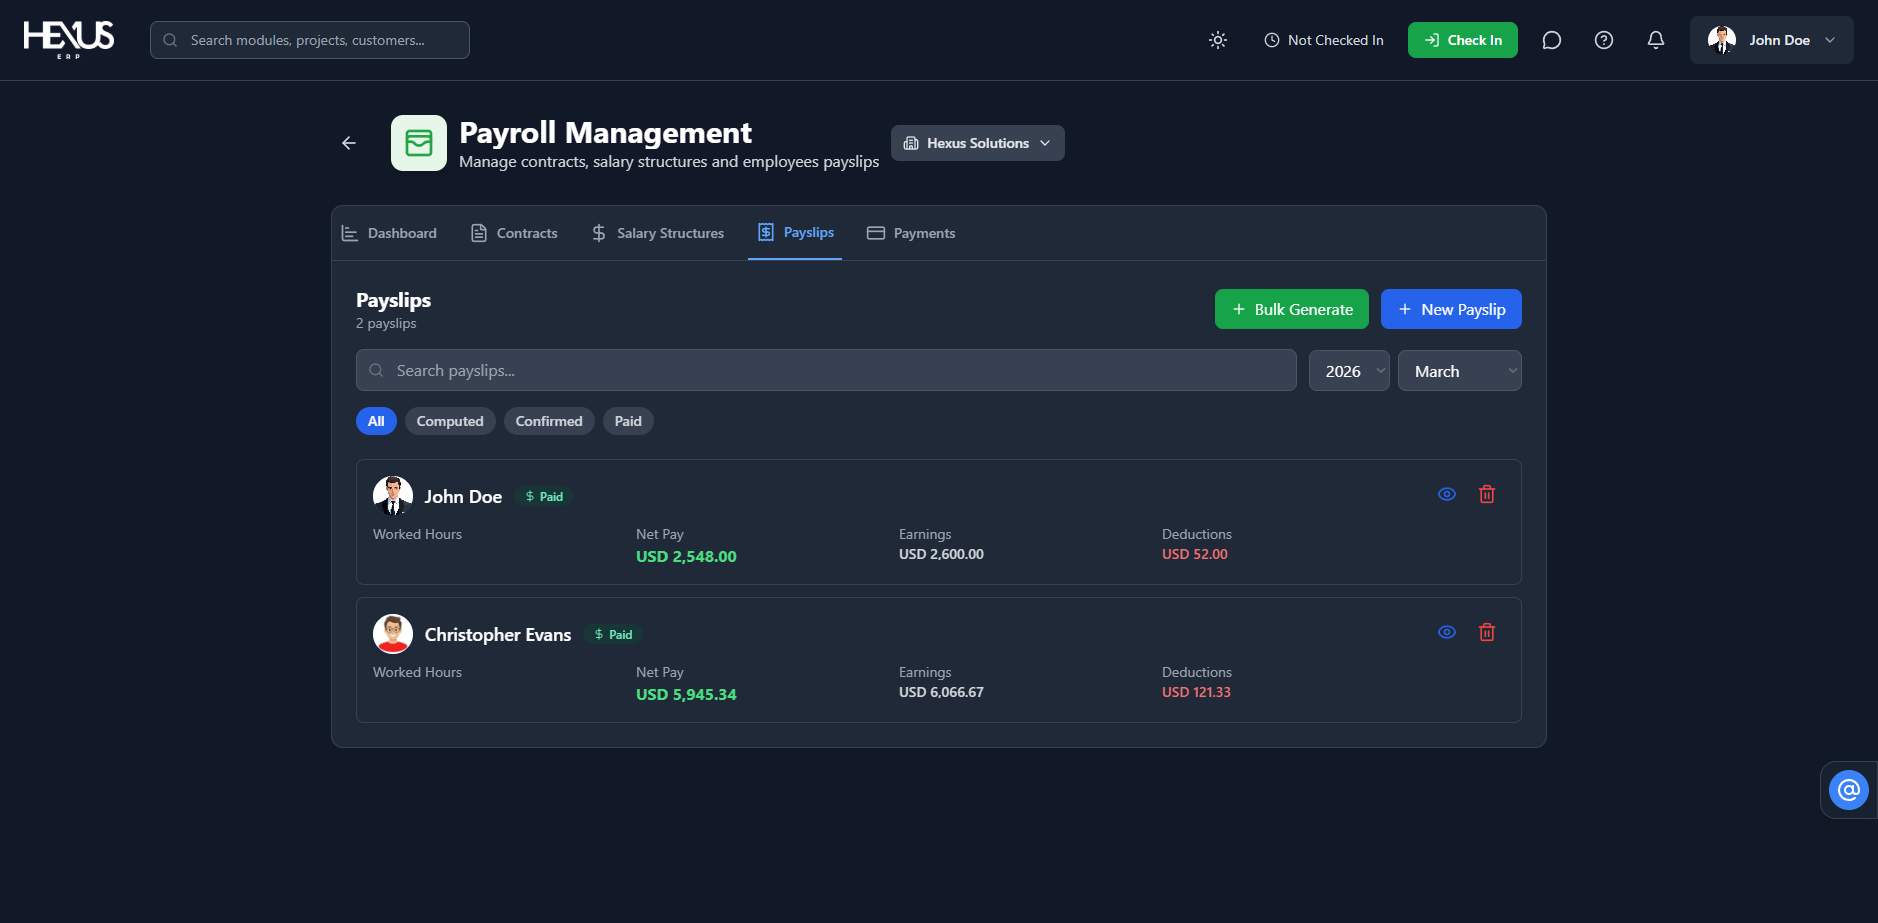This screenshot has height=923, width=1878.
Task: Click the Bulk Generate button
Action: click(x=1292, y=309)
